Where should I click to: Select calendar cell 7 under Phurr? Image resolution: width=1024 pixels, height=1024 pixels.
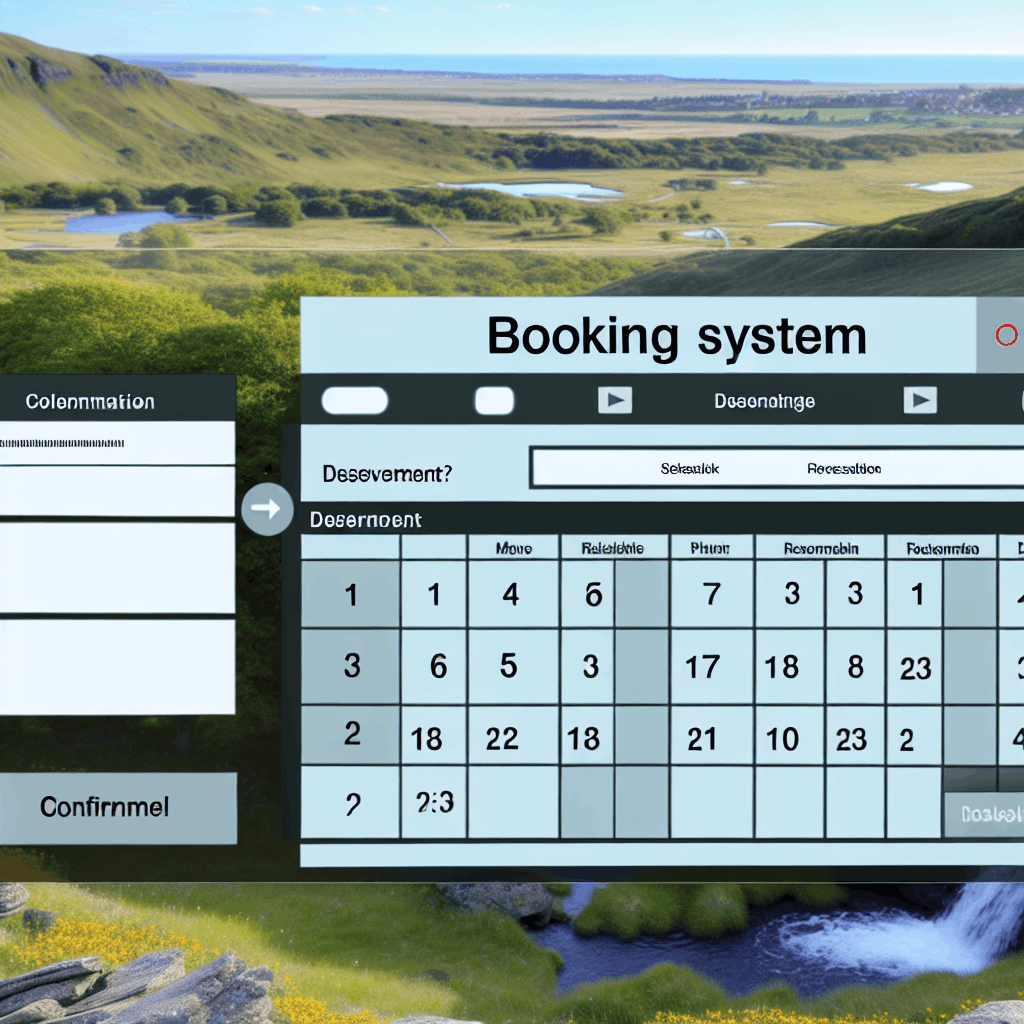click(x=712, y=594)
